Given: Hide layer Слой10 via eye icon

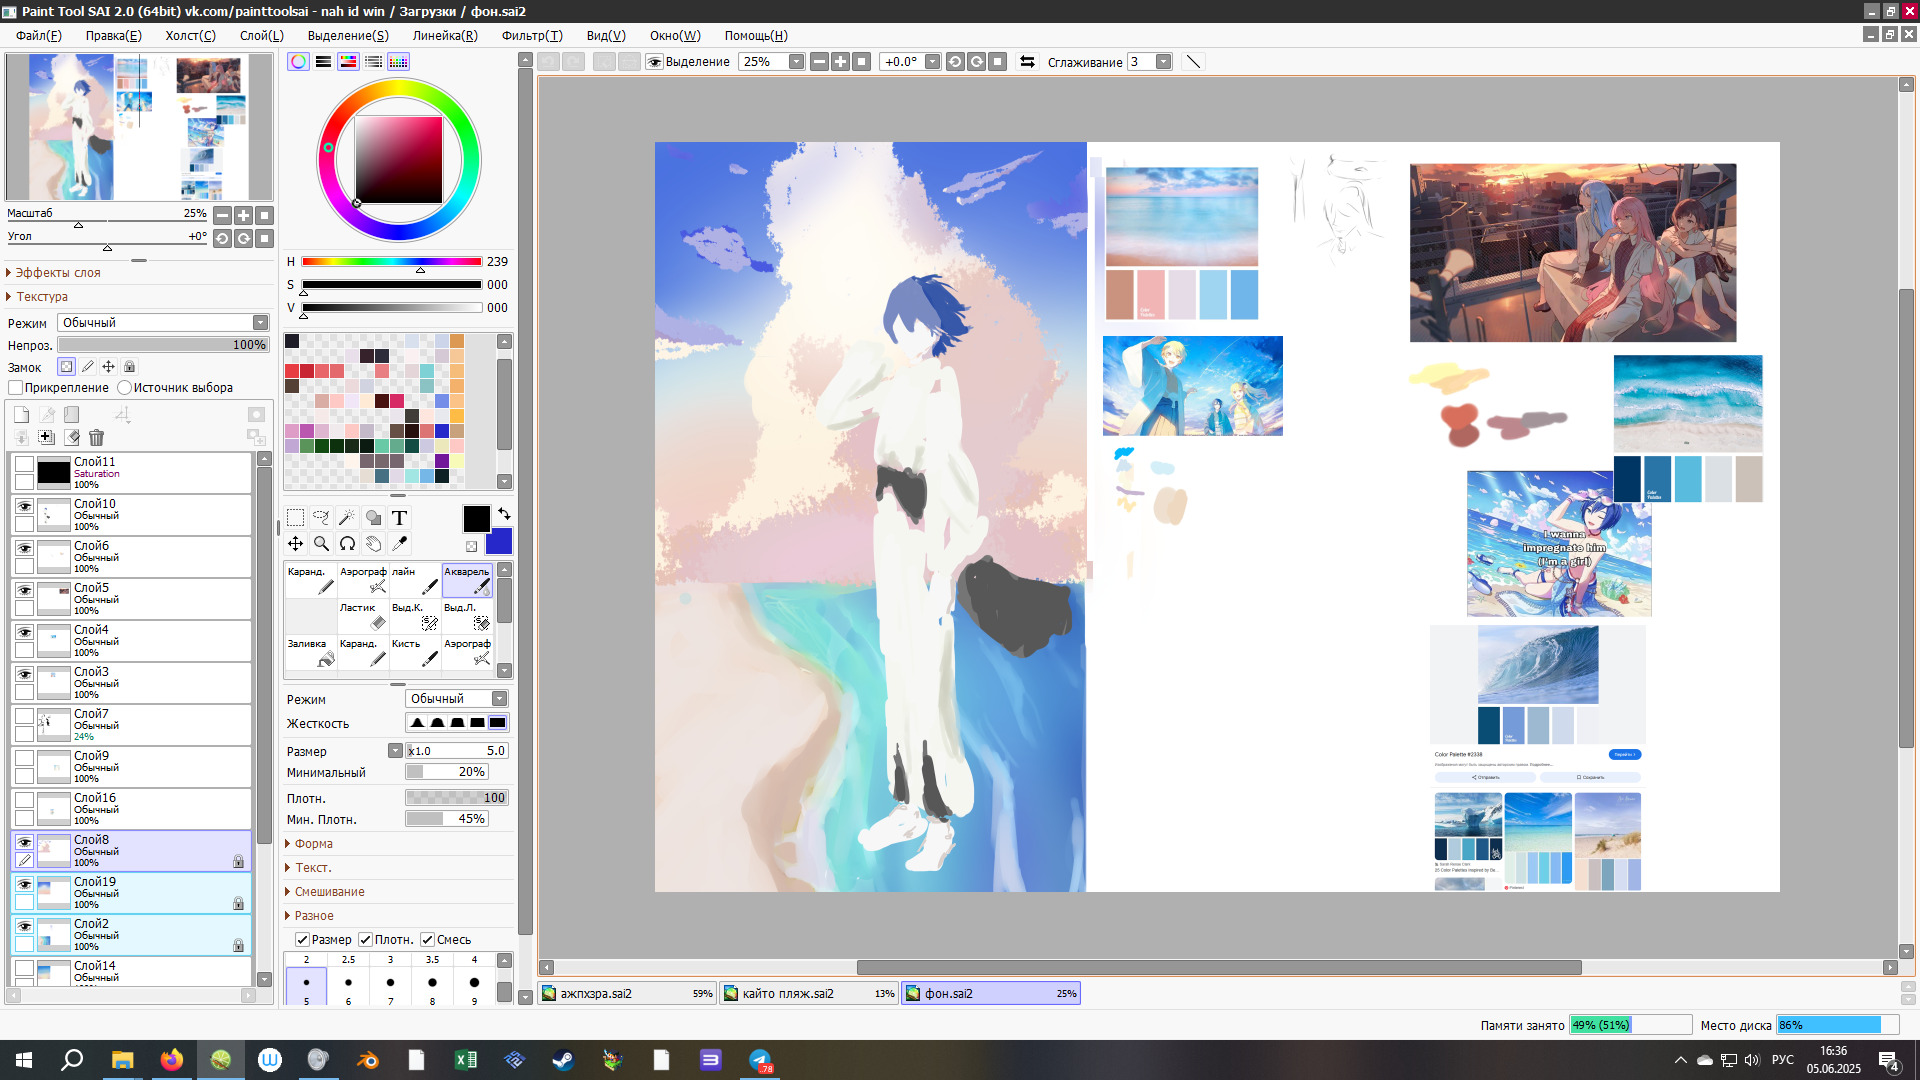Looking at the screenshot, I should [24, 506].
